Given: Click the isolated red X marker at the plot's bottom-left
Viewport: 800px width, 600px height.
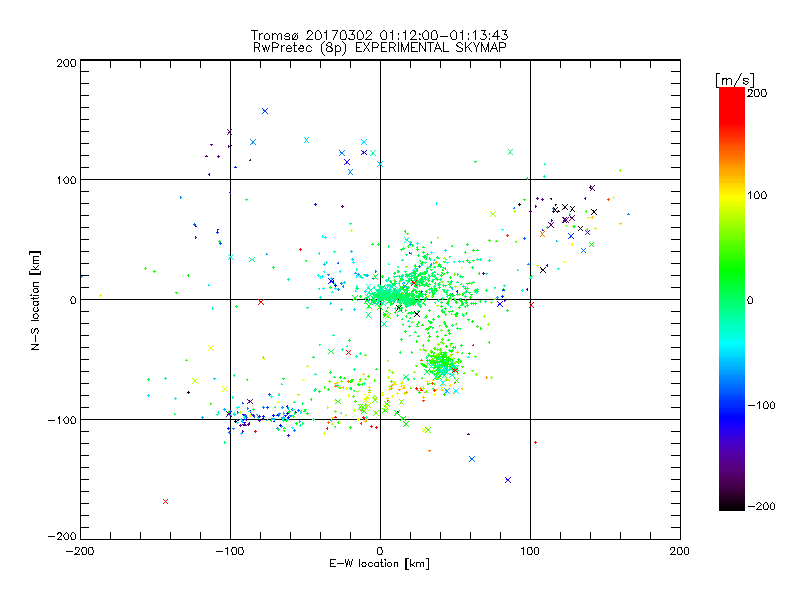Looking at the screenshot, I should click(x=165, y=502).
